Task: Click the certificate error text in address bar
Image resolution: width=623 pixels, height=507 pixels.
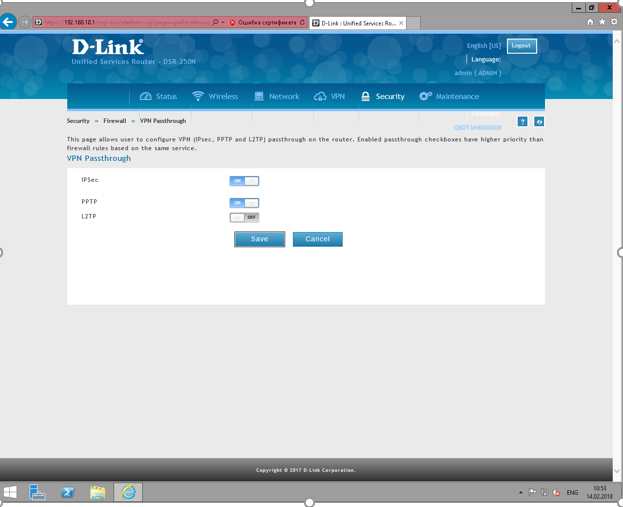Action: coord(267,23)
